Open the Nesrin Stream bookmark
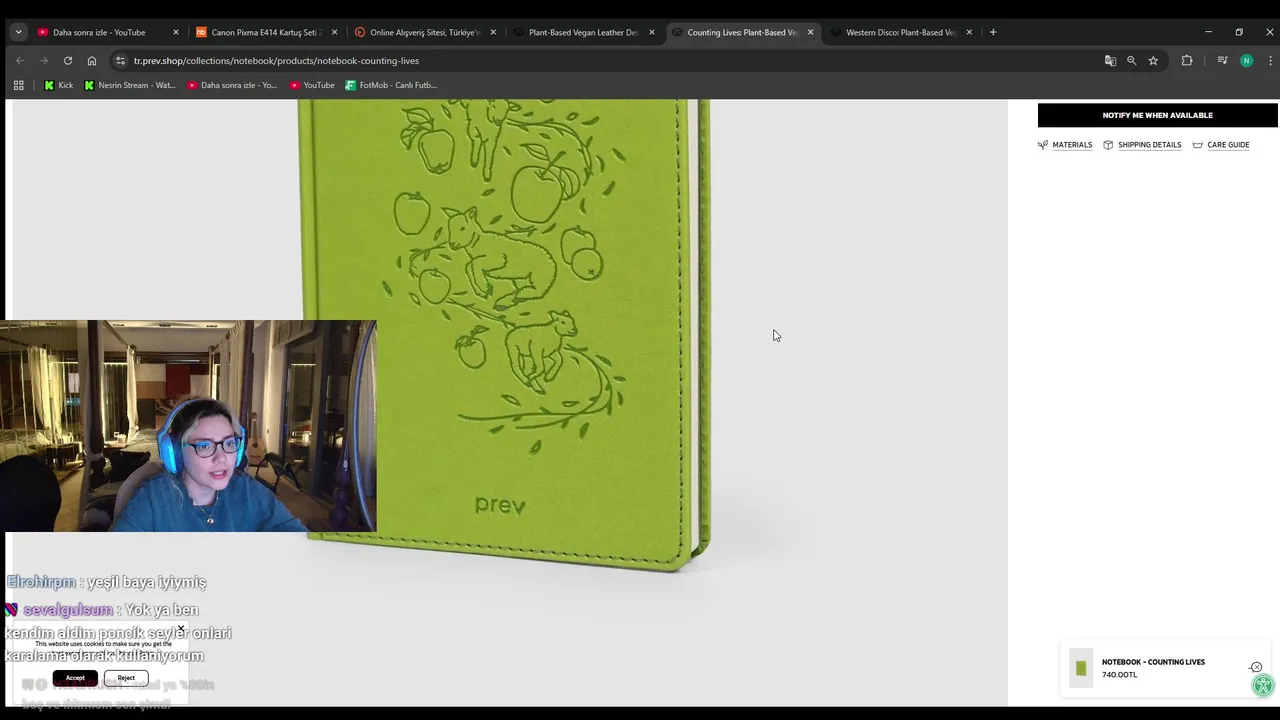Viewport: 1280px width, 720px height. click(x=130, y=85)
